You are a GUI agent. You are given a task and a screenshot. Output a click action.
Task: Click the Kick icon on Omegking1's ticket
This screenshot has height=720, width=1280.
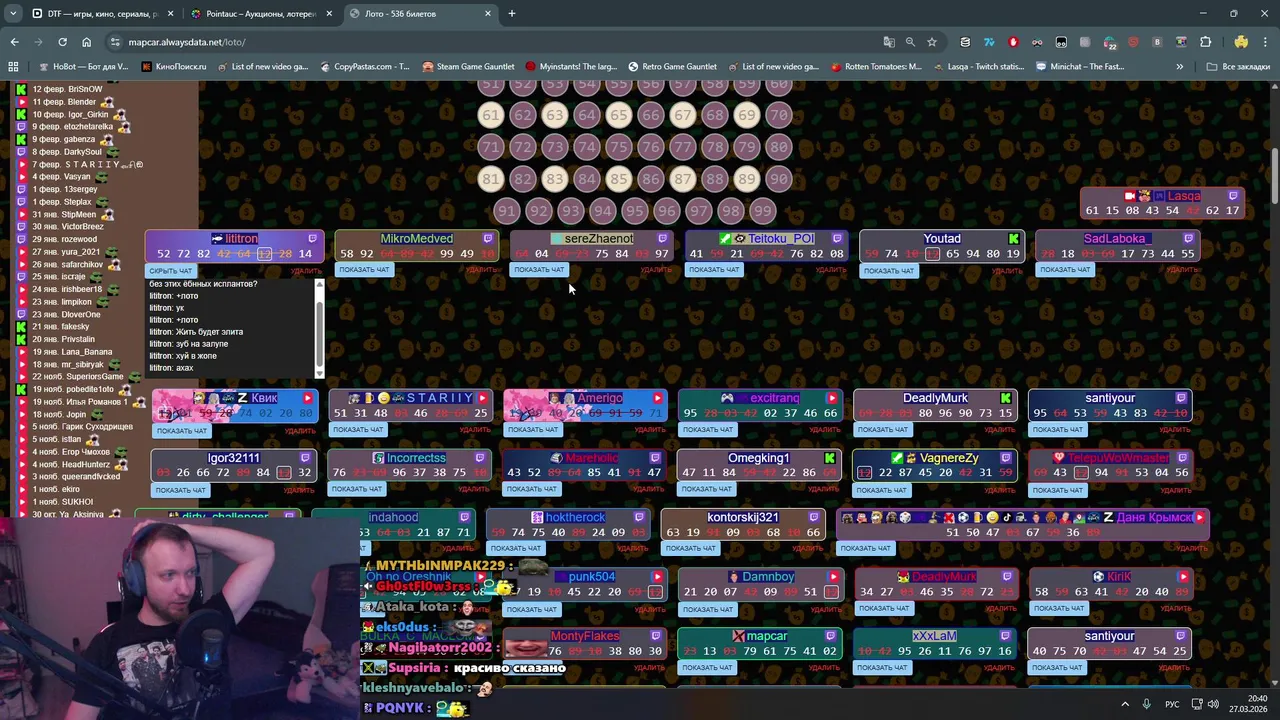tap(830, 458)
